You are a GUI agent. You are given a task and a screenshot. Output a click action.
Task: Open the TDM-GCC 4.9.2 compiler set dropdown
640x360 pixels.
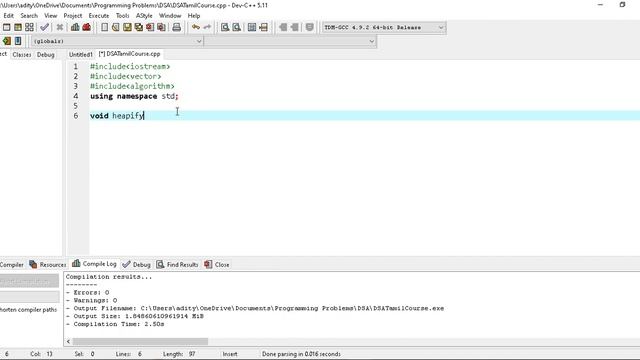[384, 27]
